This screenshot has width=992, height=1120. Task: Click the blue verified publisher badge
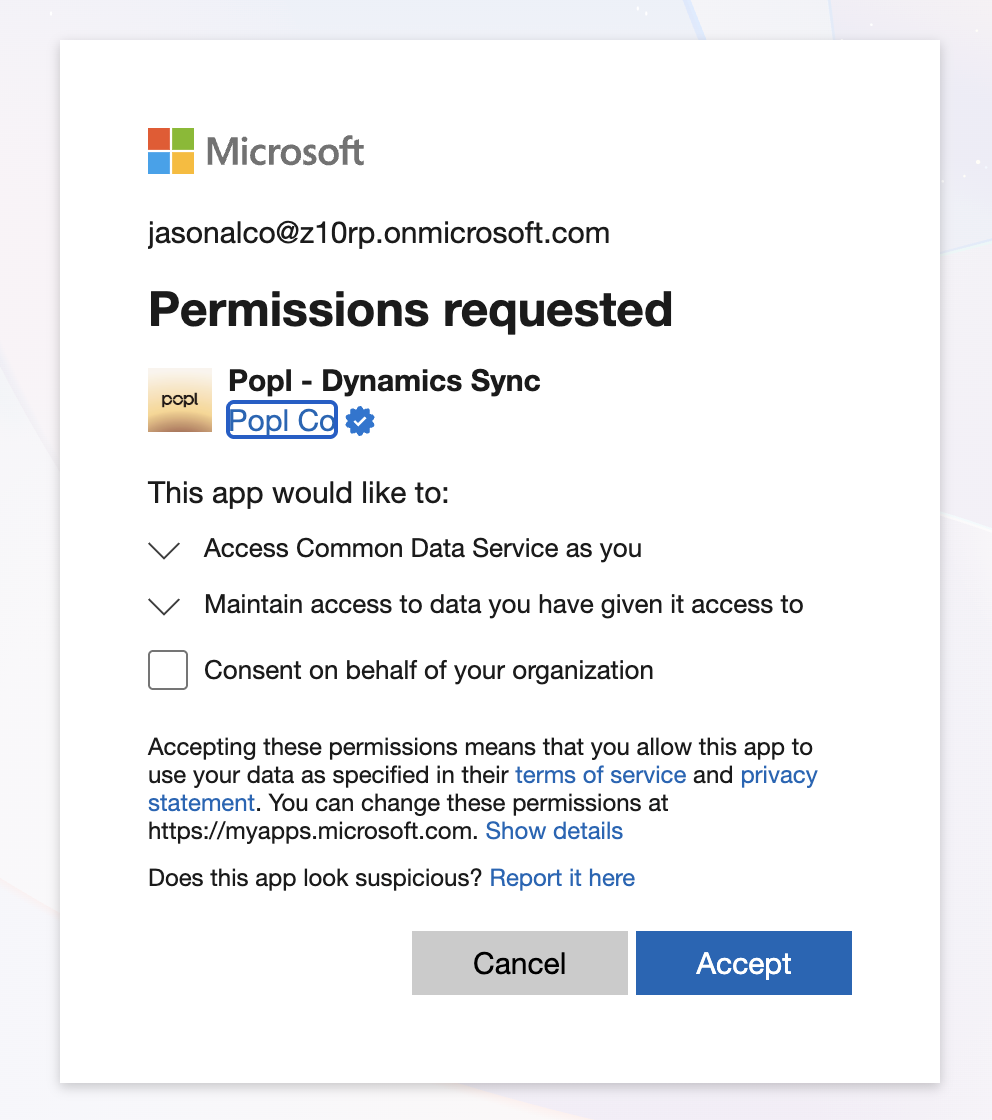pyautogui.click(x=360, y=421)
